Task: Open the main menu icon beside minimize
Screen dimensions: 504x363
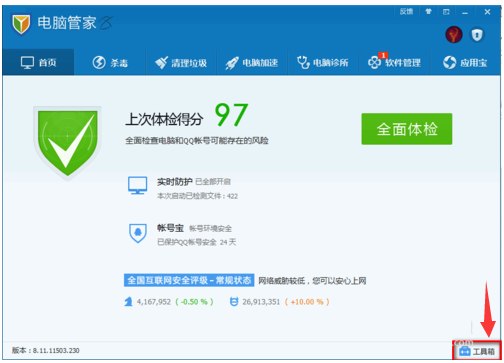Action: click(x=446, y=12)
